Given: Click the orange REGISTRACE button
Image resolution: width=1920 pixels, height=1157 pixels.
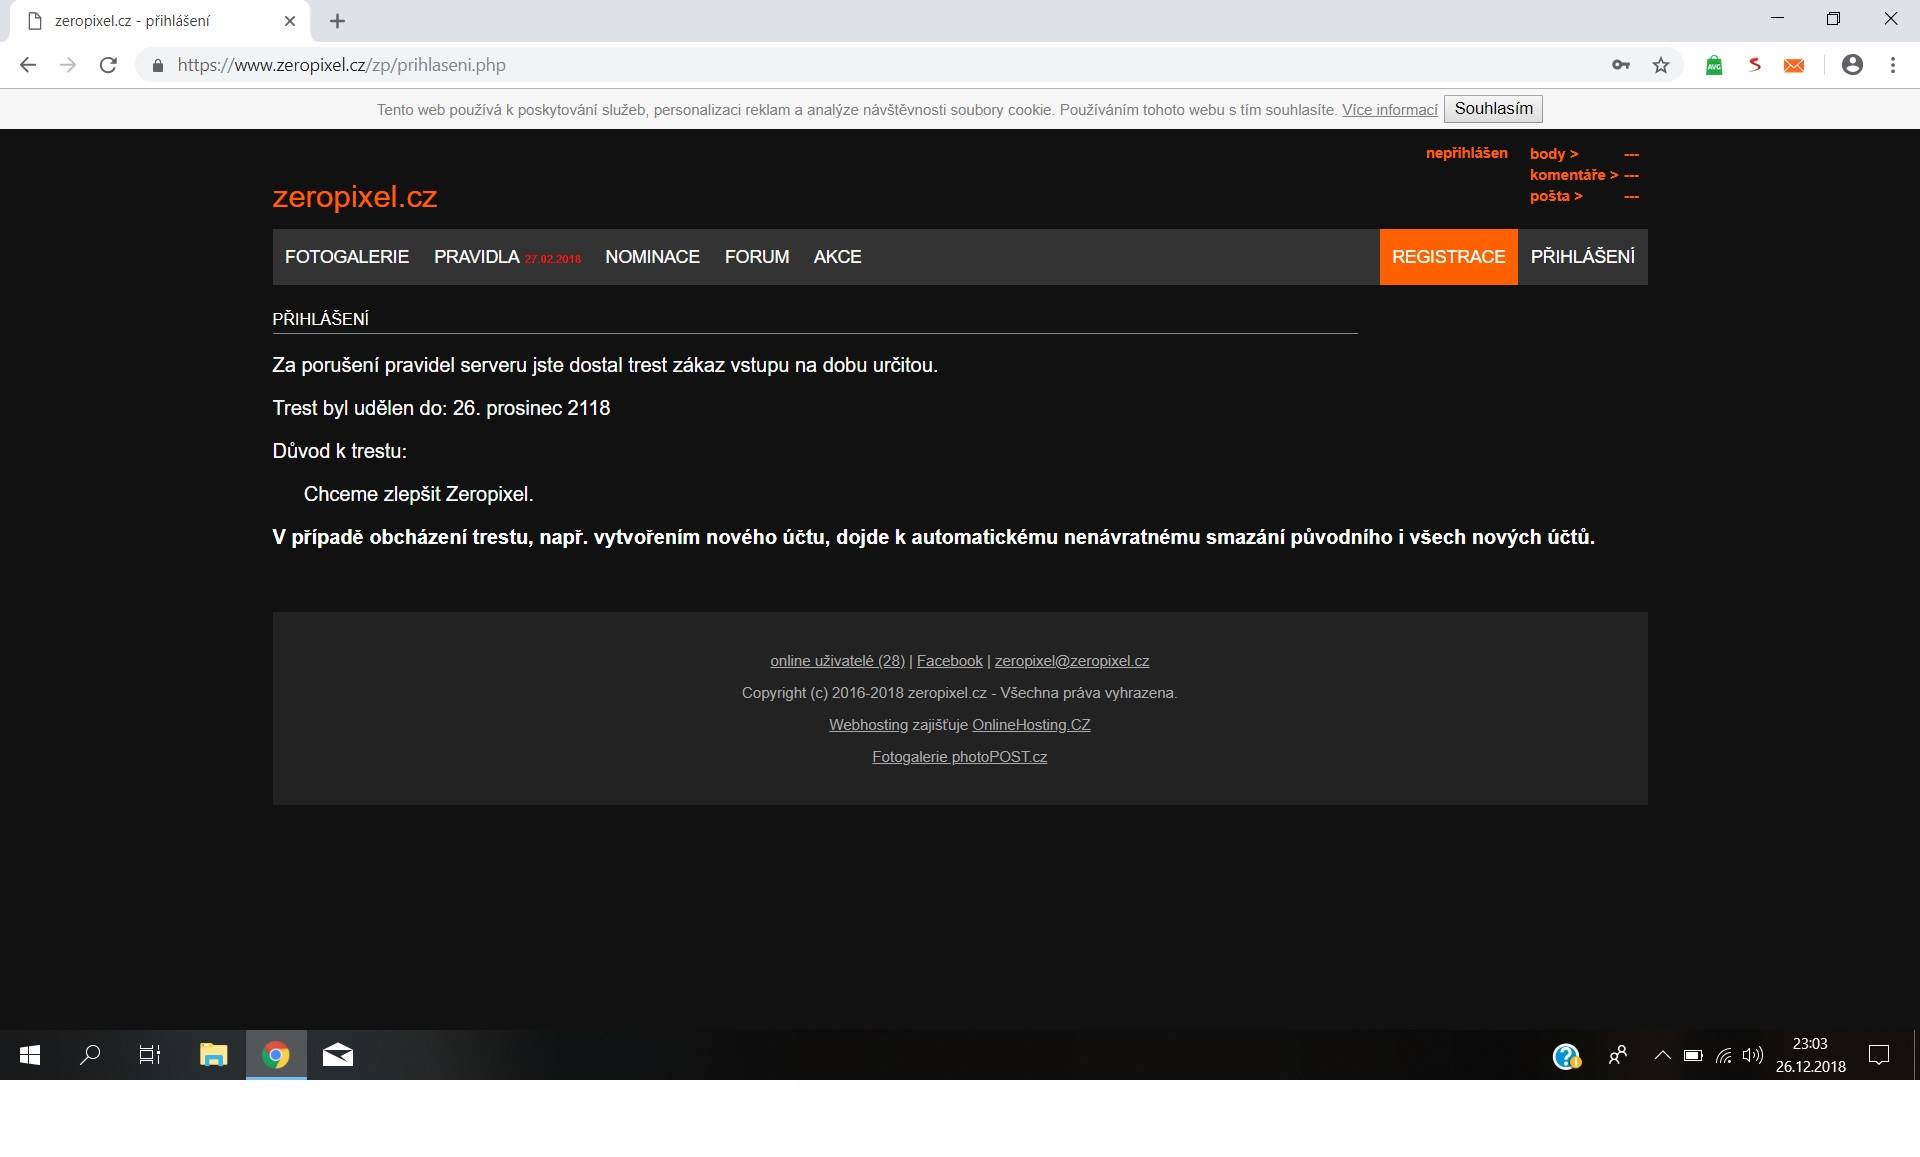Looking at the screenshot, I should (x=1448, y=257).
